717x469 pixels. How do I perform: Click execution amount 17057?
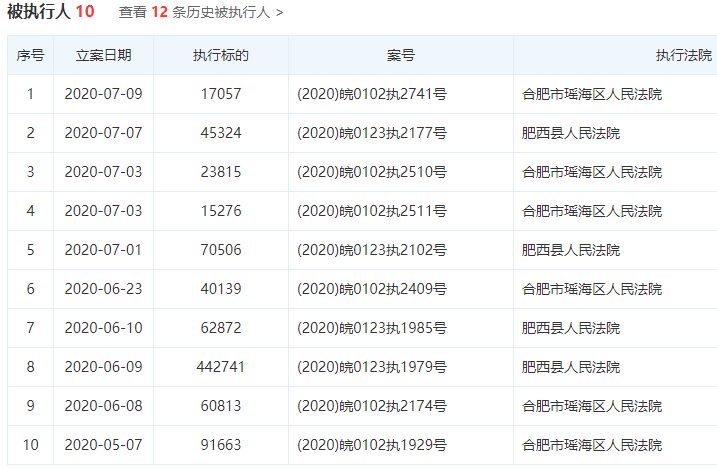pyautogui.click(x=221, y=94)
